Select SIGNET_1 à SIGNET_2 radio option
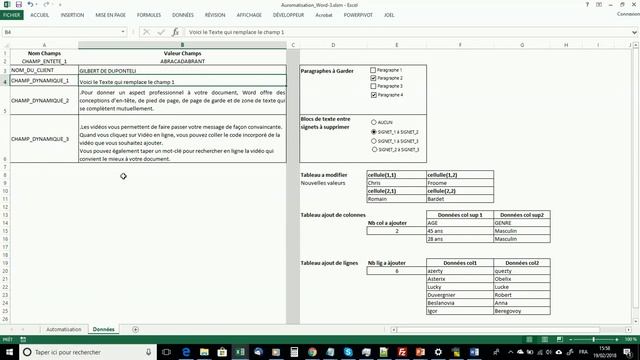This screenshot has height=360, width=640. pyautogui.click(x=373, y=132)
